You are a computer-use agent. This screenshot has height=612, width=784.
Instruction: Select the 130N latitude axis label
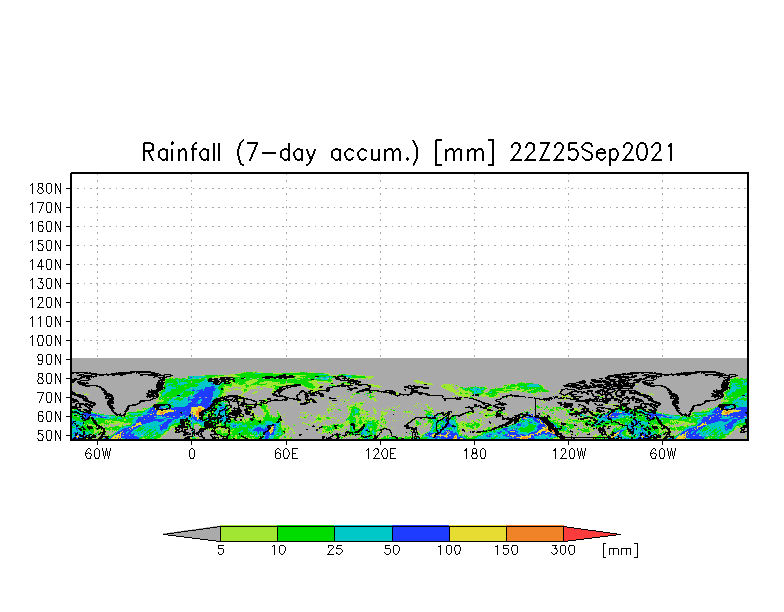[46, 284]
